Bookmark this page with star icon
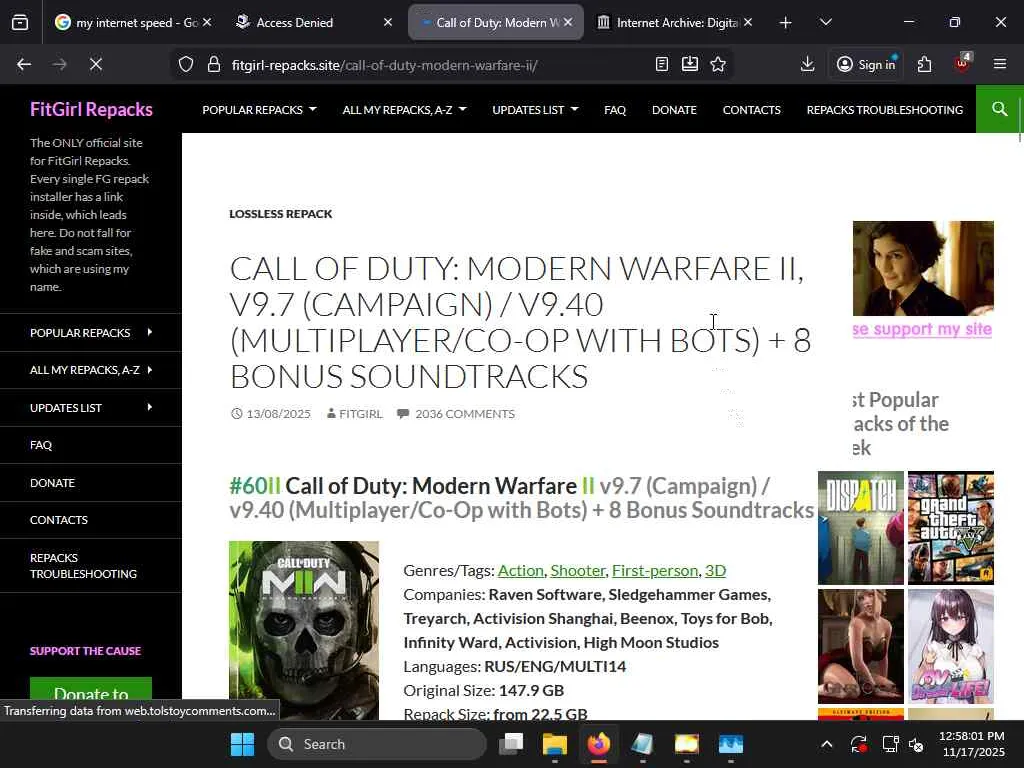1024x768 pixels. [x=718, y=64]
